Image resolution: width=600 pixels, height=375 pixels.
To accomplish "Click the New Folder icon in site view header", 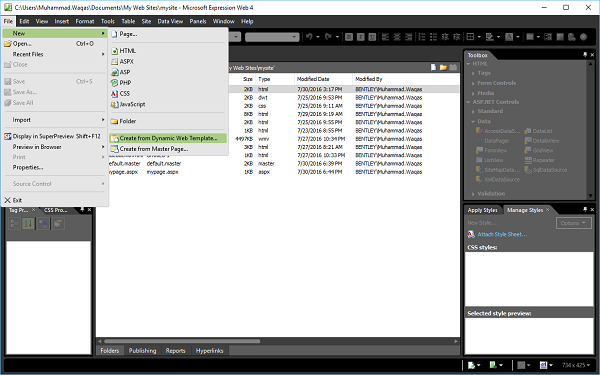I will coord(443,68).
